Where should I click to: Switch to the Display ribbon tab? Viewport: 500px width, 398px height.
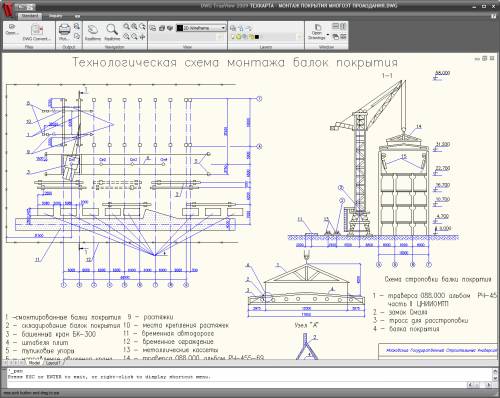(x=56, y=16)
